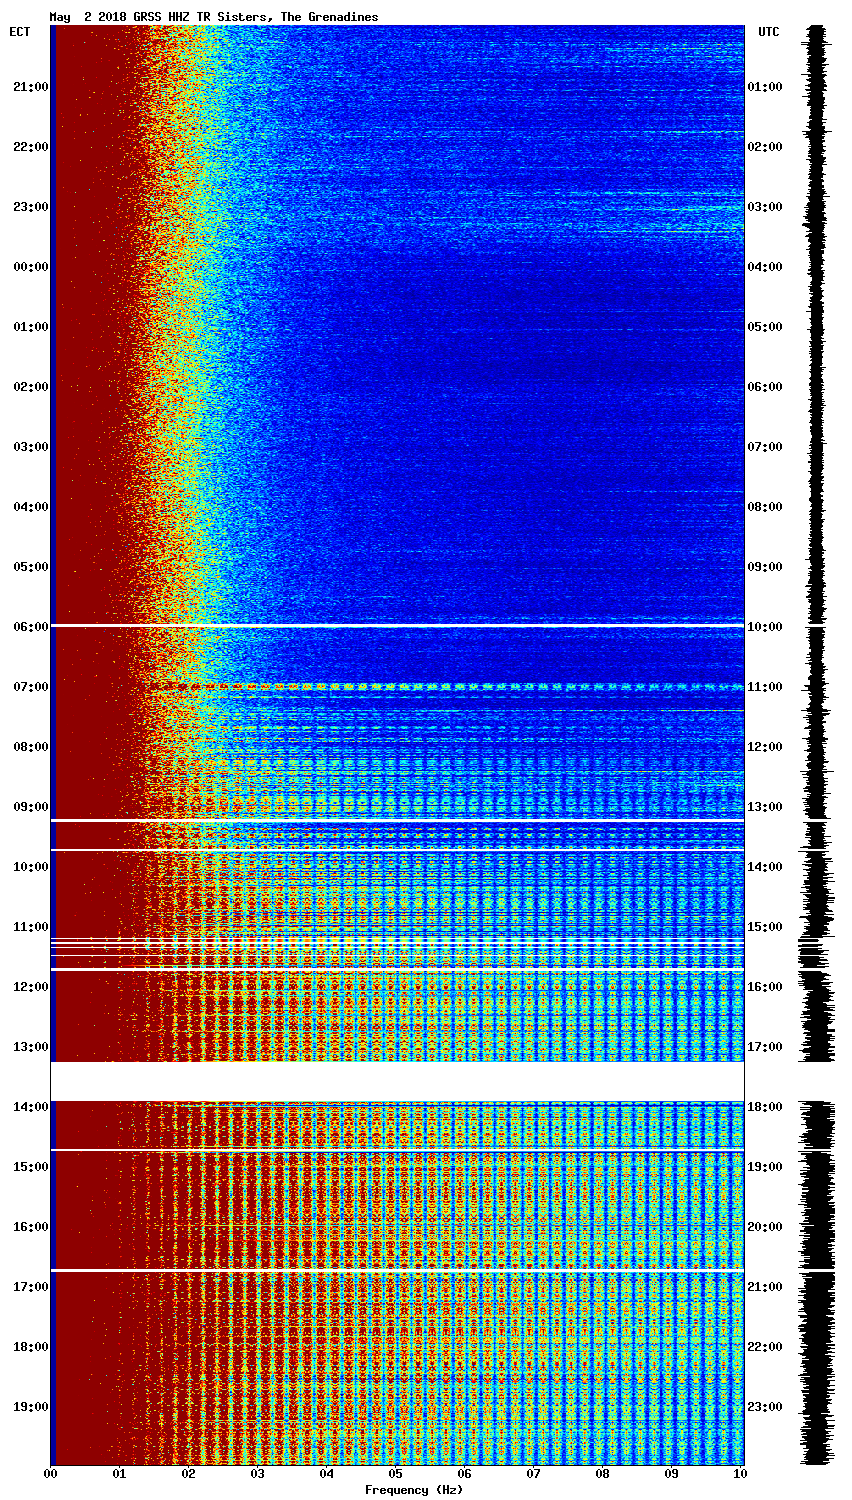The width and height of the screenshot is (852, 1500).
Task: Click the ECT 19:00 time label
Action: click(31, 1407)
